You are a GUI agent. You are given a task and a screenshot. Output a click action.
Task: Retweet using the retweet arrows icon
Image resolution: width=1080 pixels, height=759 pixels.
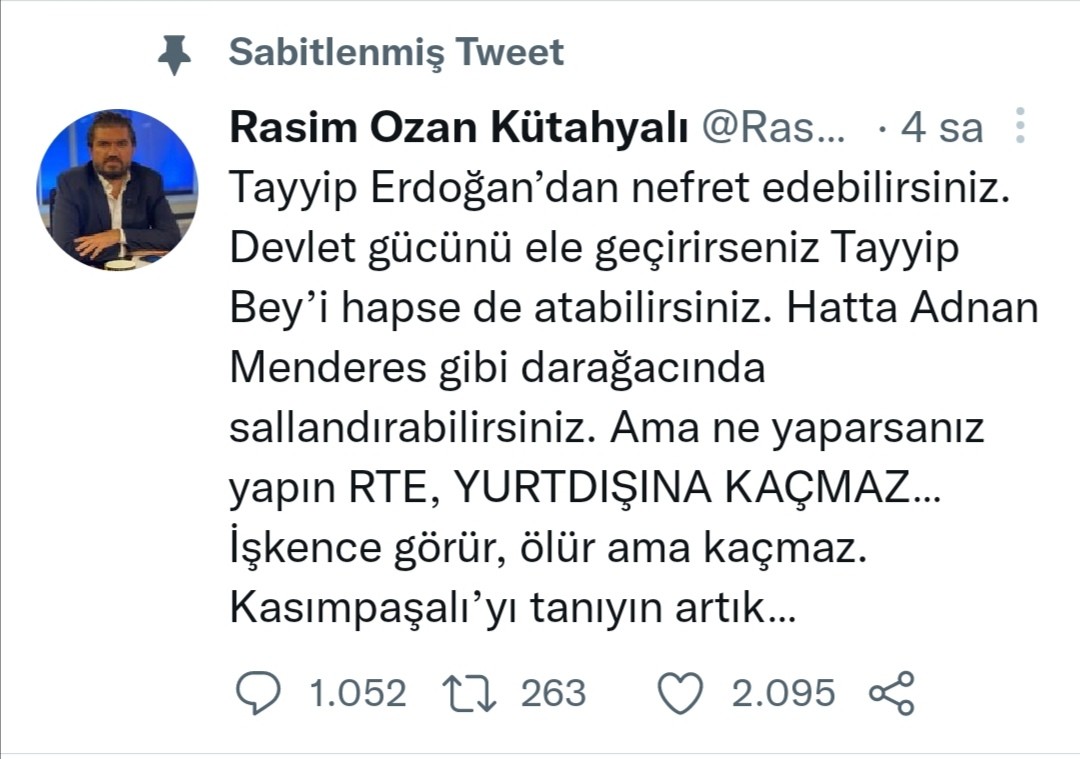pyautogui.click(x=469, y=692)
